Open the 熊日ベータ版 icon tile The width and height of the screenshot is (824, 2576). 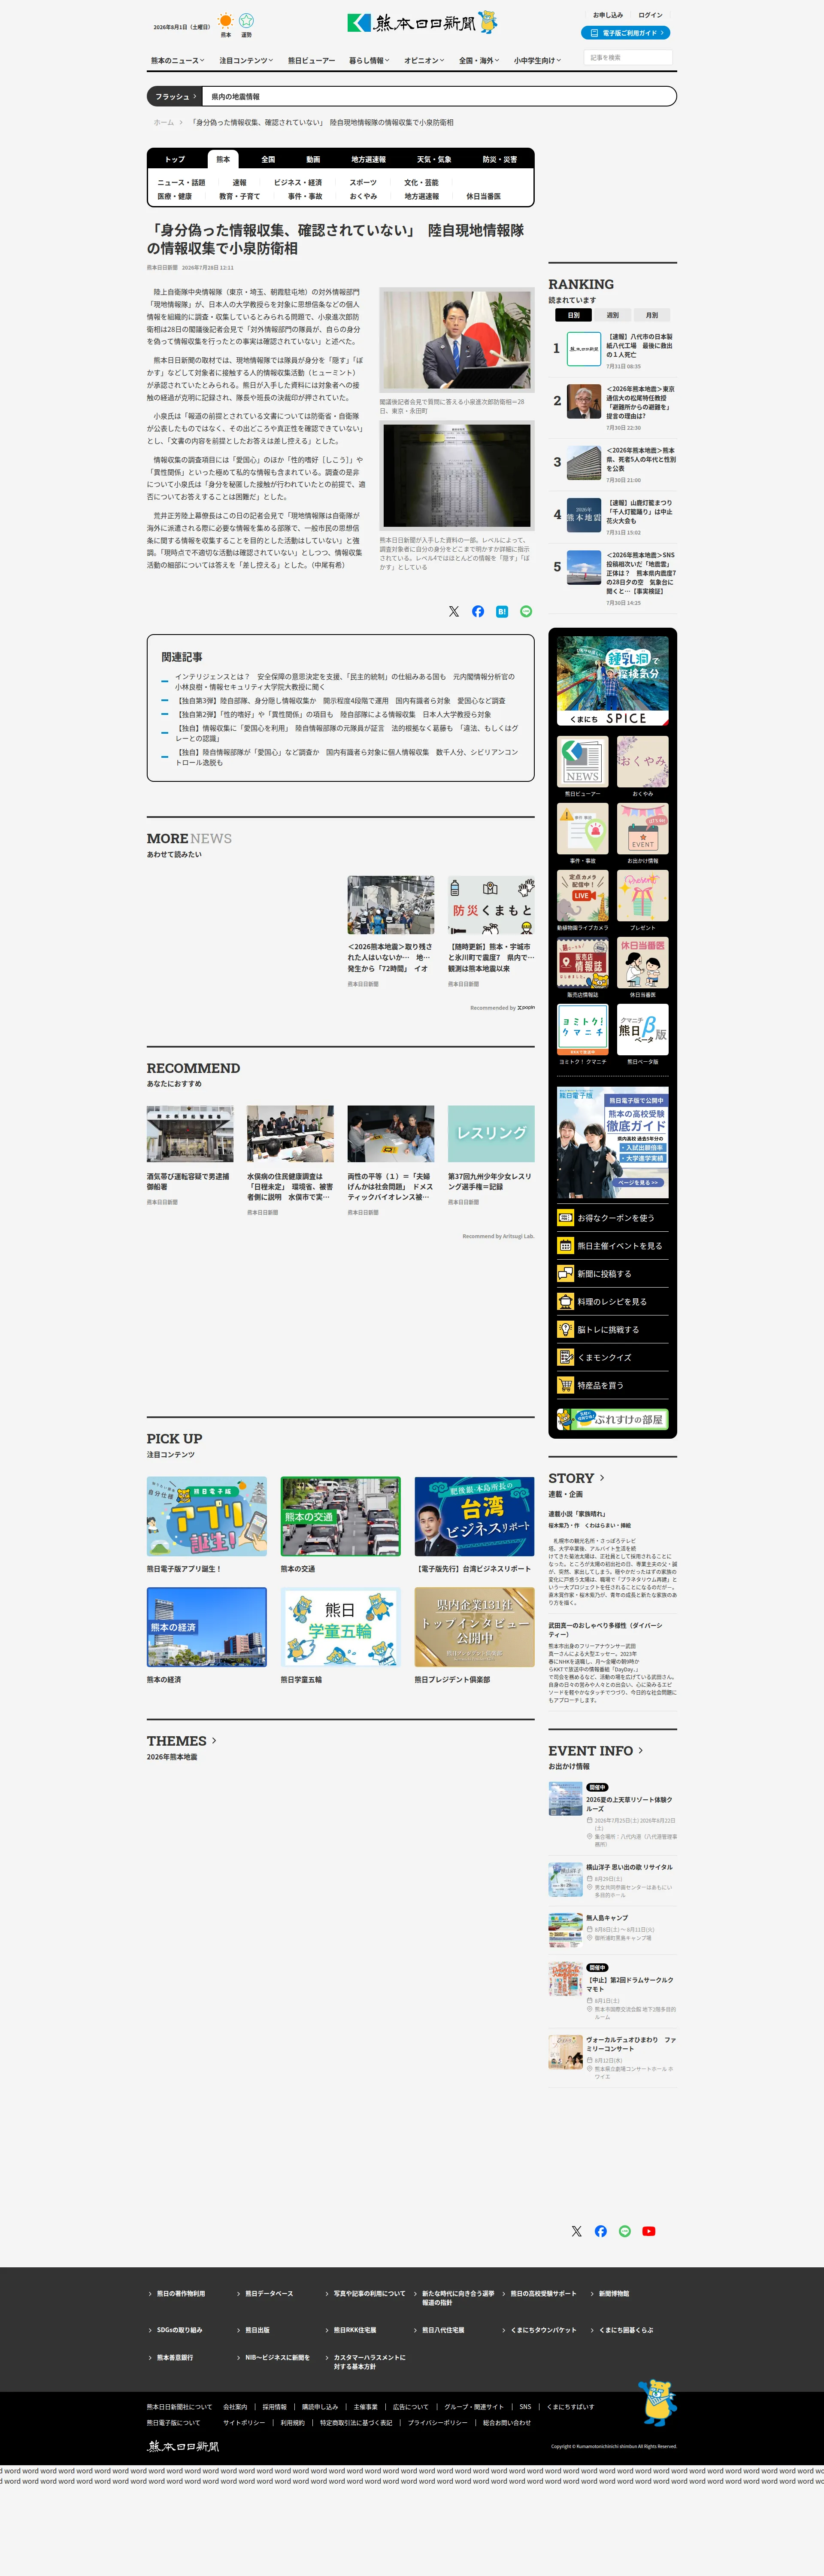[x=643, y=1030]
